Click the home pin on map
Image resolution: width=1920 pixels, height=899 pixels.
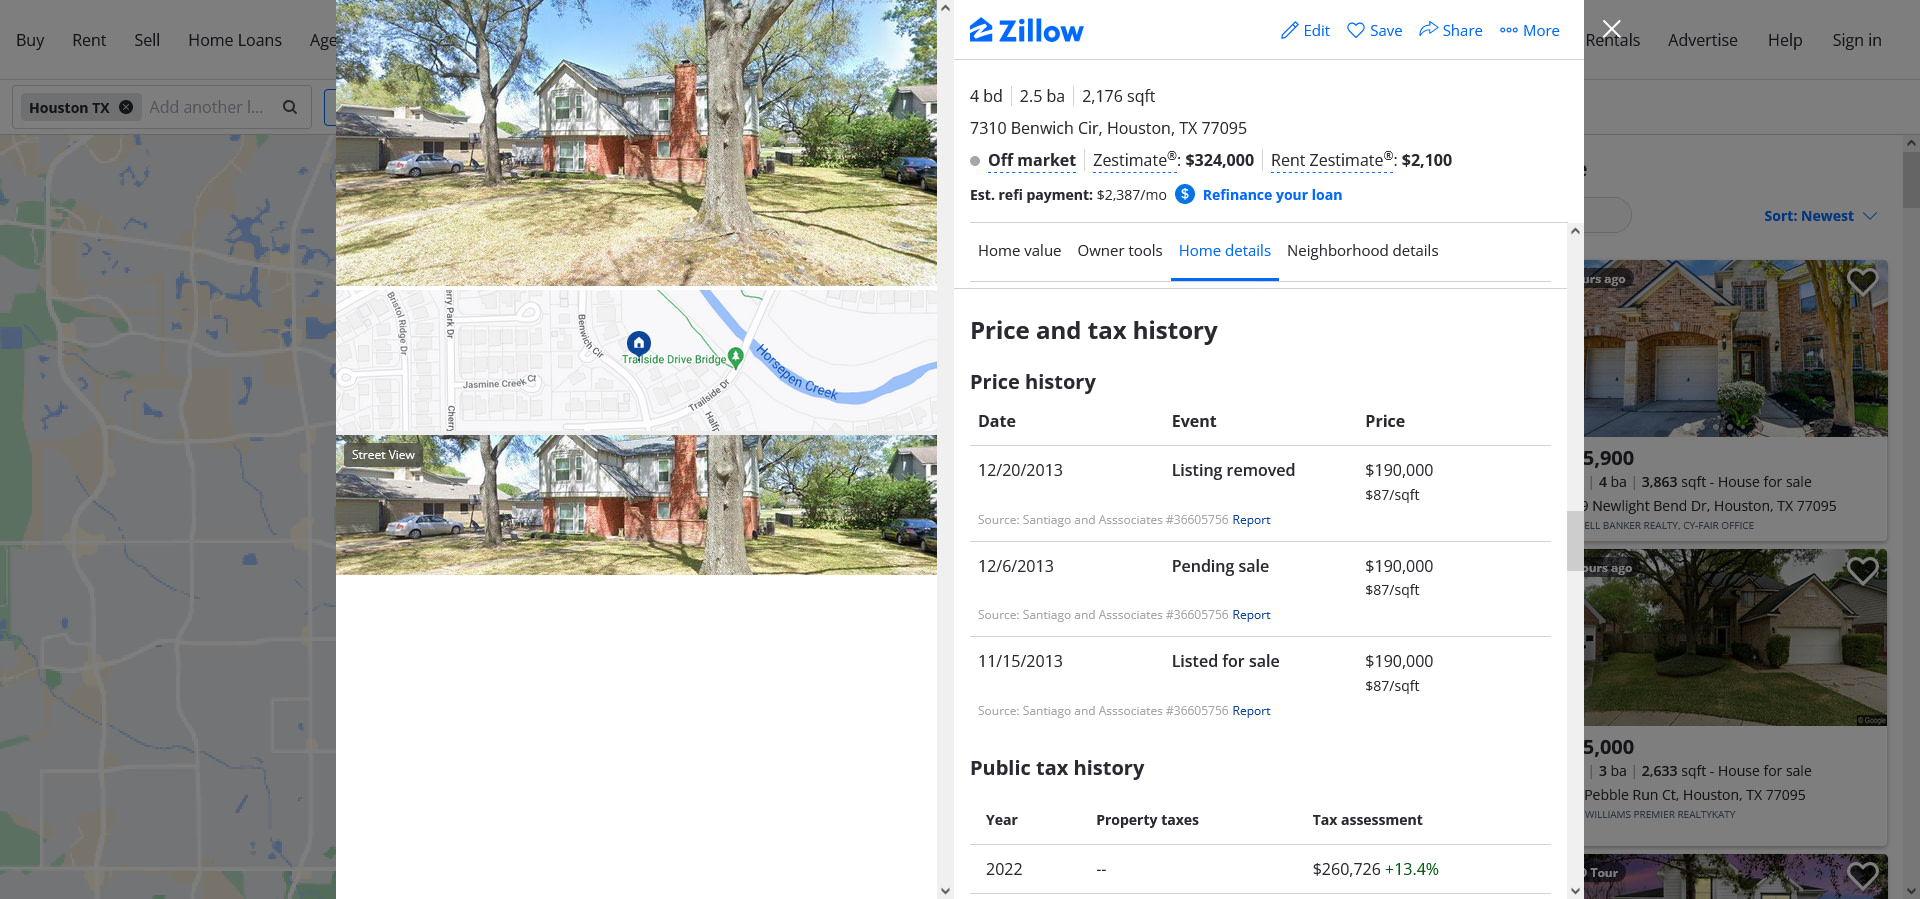(639, 344)
